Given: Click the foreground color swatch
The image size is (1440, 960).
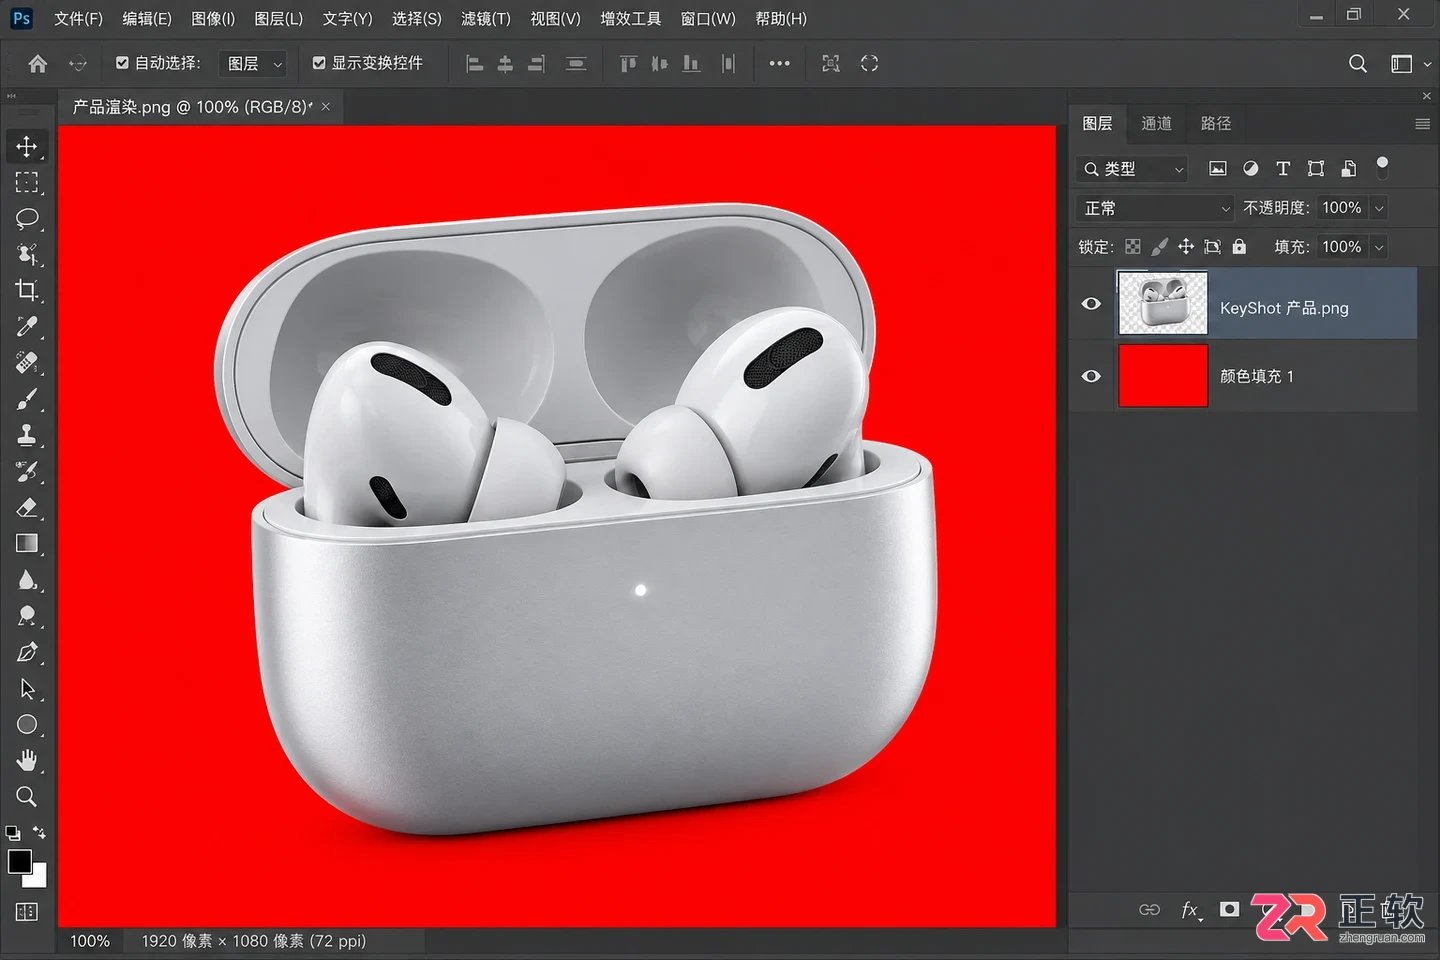Looking at the screenshot, I should (x=19, y=861).
